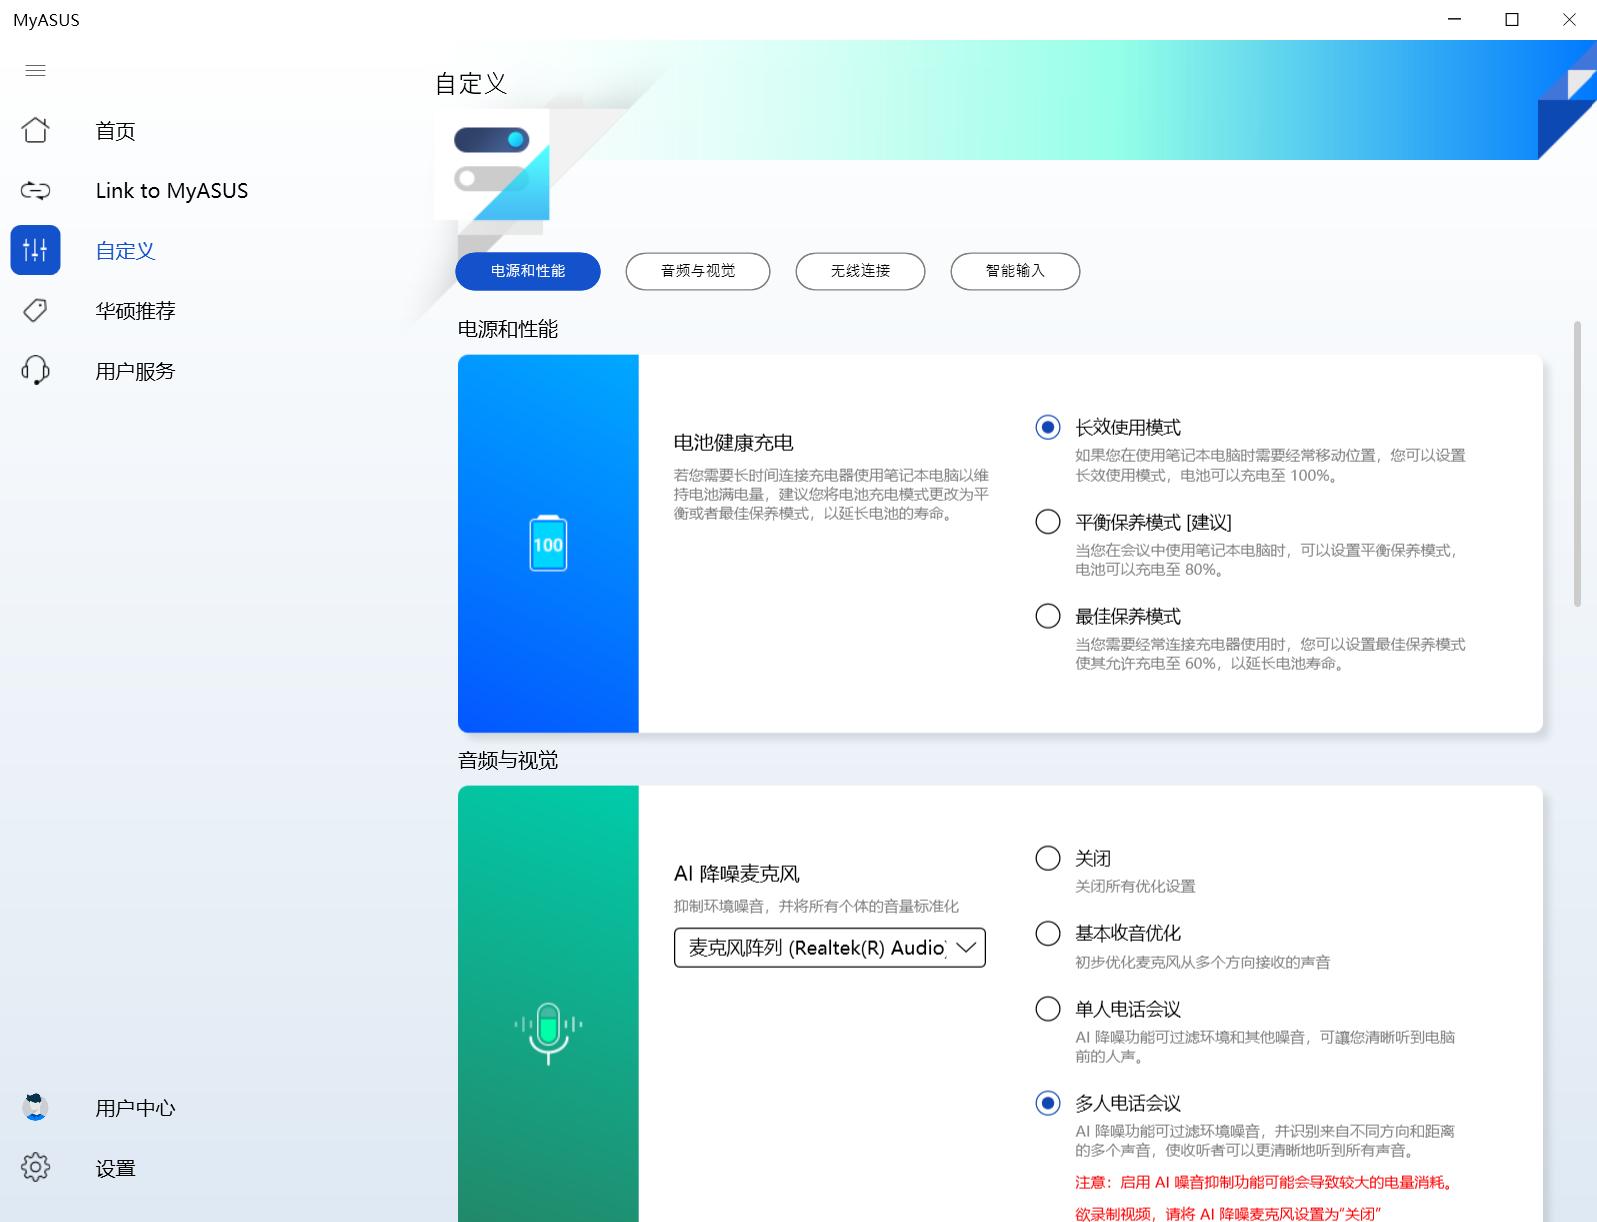Viewport: 1597px width, 1222px height.
Task: Open the 用户中心 avatar icon
Action: [35, 1107]
